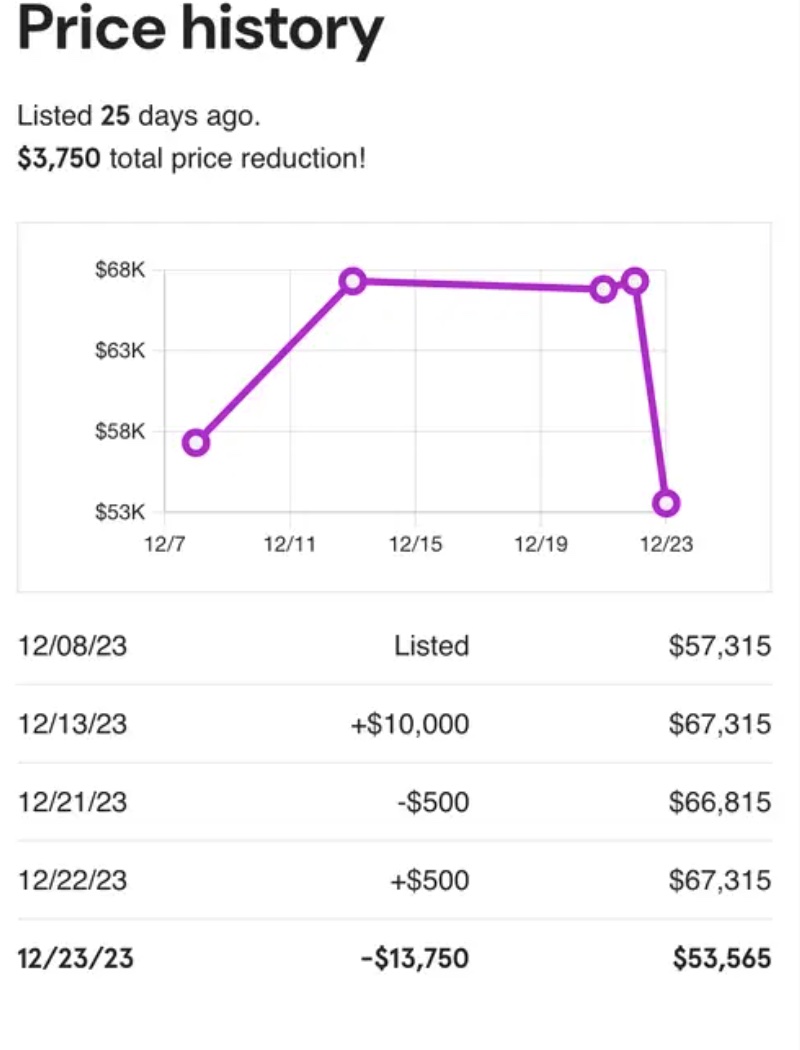
Task: Click the $3,750 total price reduction text
Action: [192, 158]
